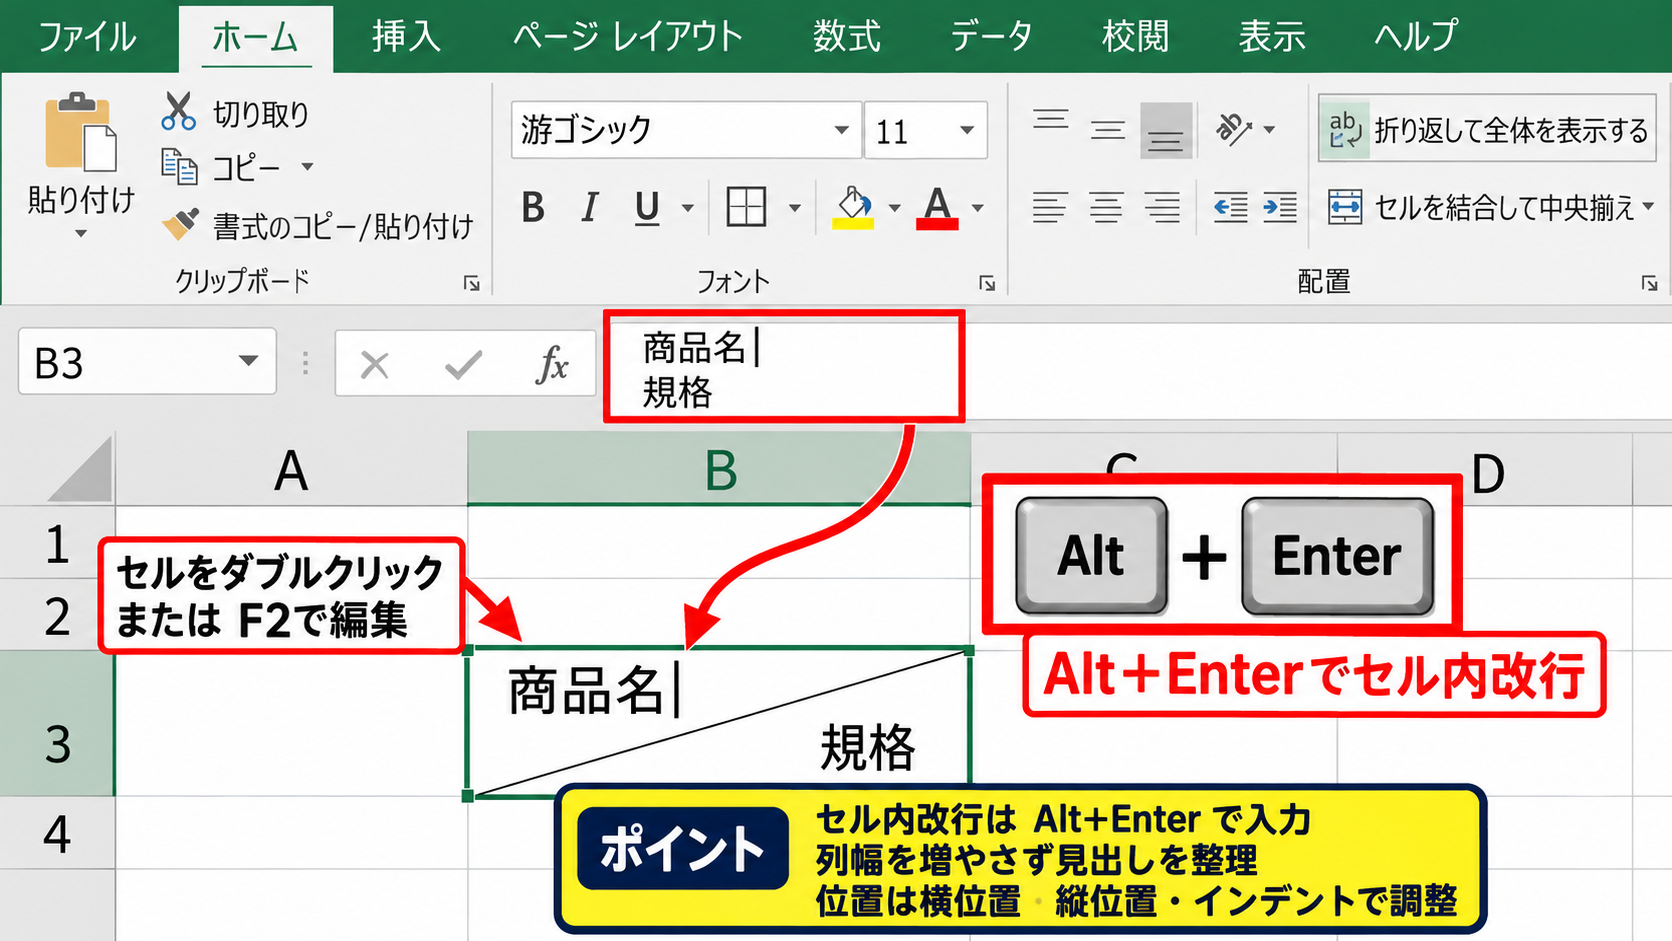The image size is (1672, 941).
Task: Click the Cut scissors icon
Action: click(178, 111)
